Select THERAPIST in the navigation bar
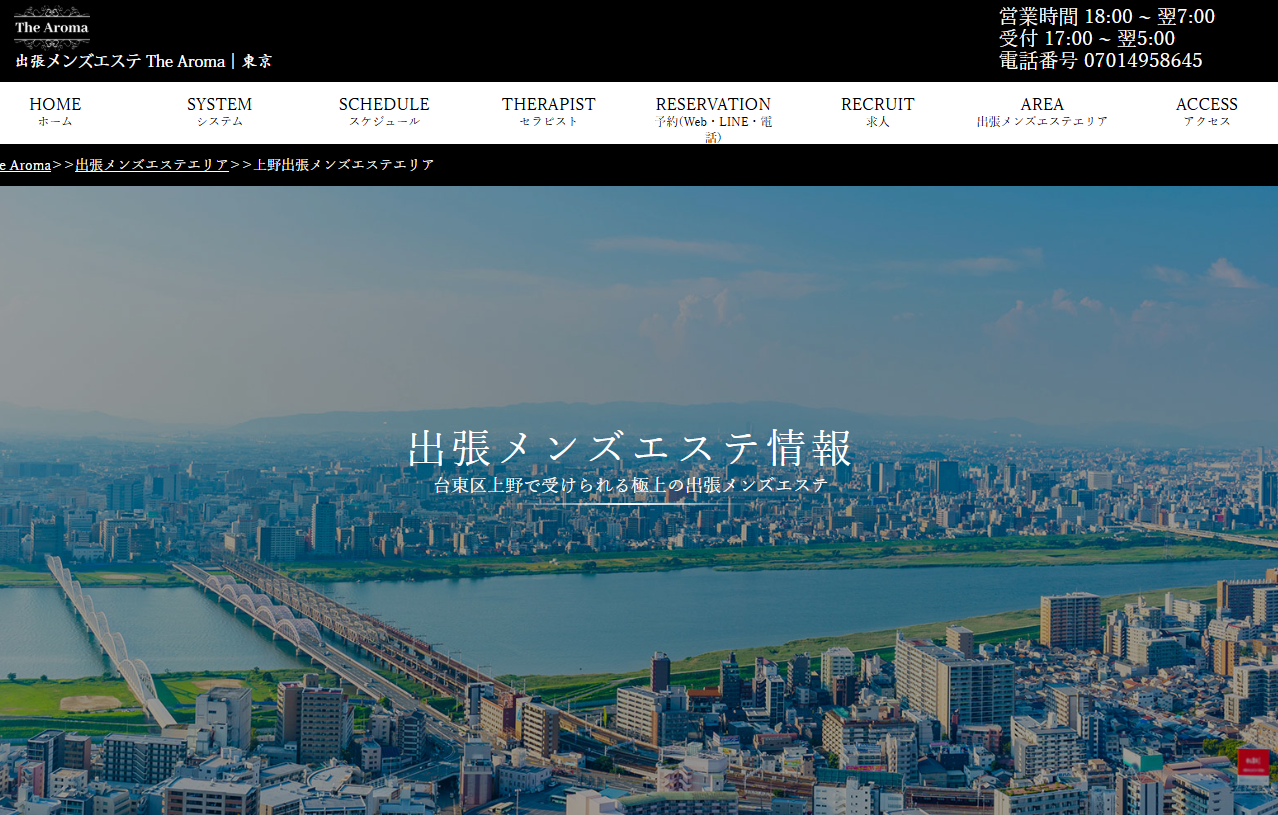 [548, 111]
